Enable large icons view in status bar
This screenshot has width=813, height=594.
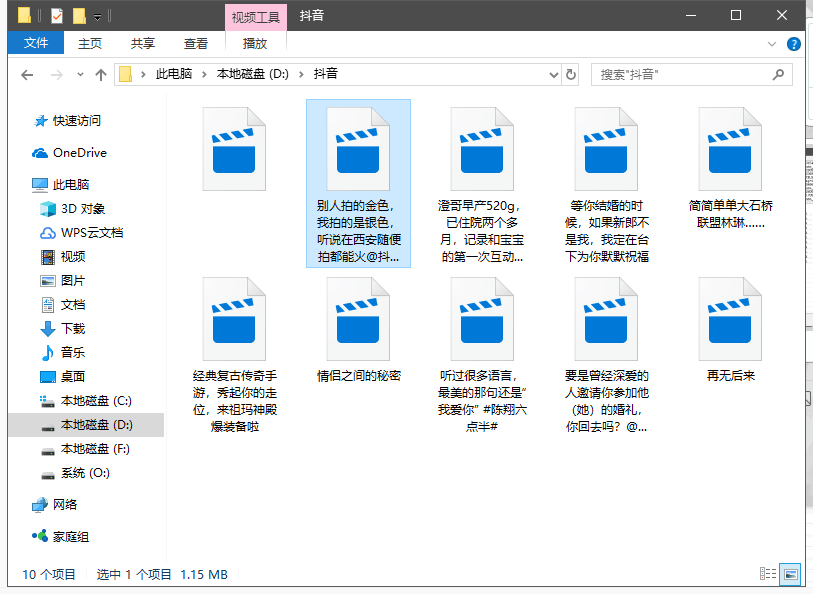pos(789,573)
